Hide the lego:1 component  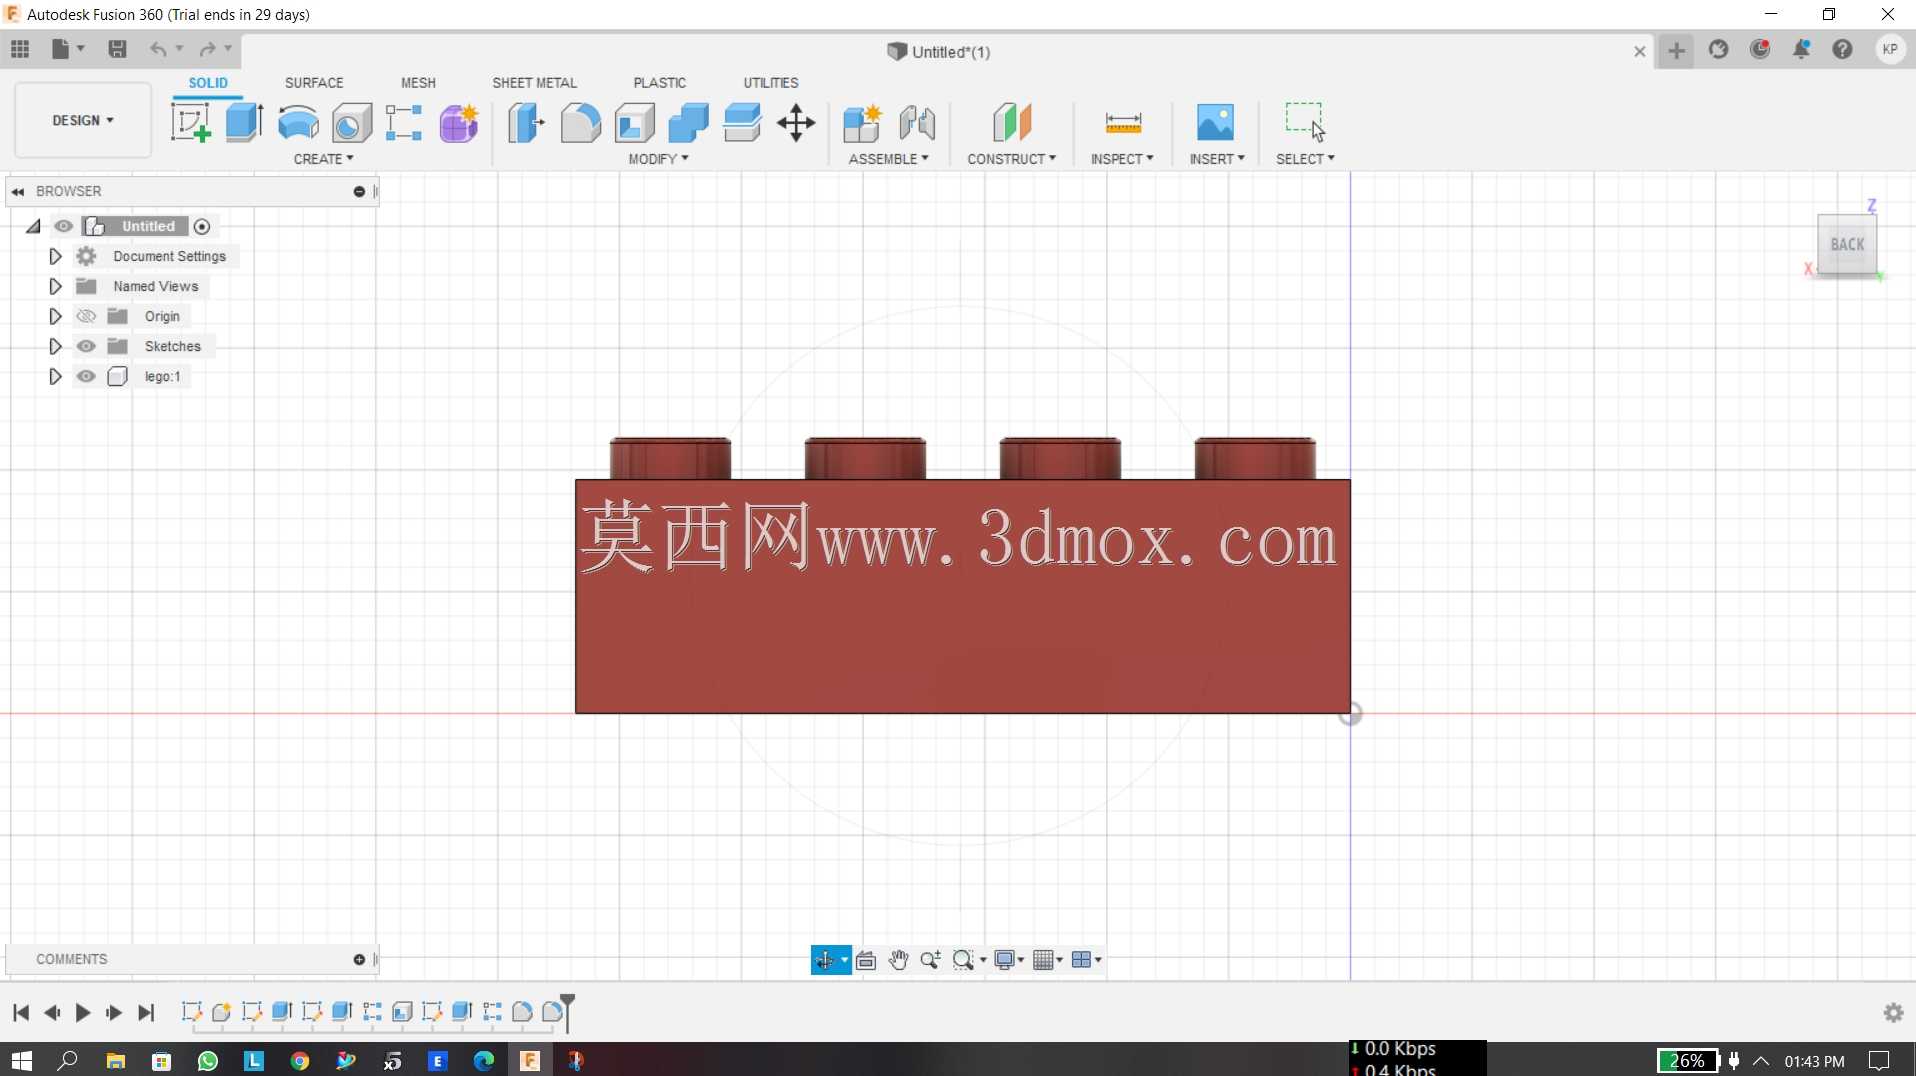coord(87,376)
